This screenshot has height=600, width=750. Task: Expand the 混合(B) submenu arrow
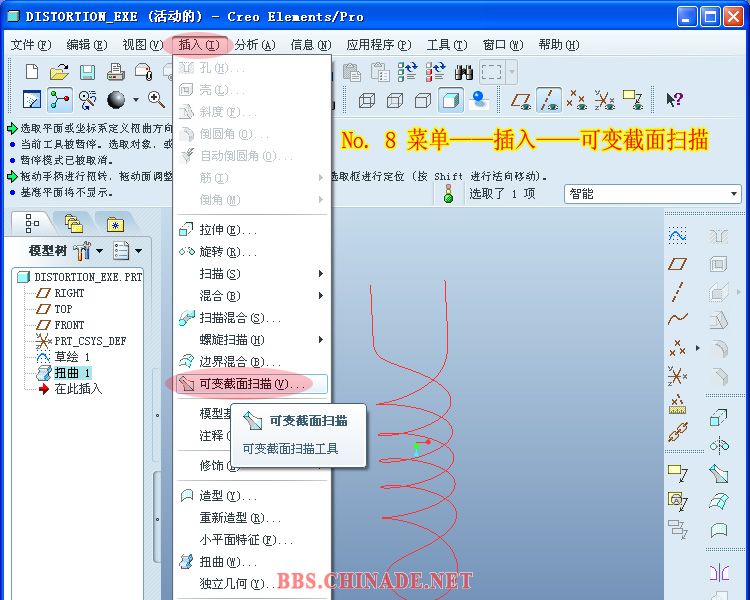click(x=320, y=296)
